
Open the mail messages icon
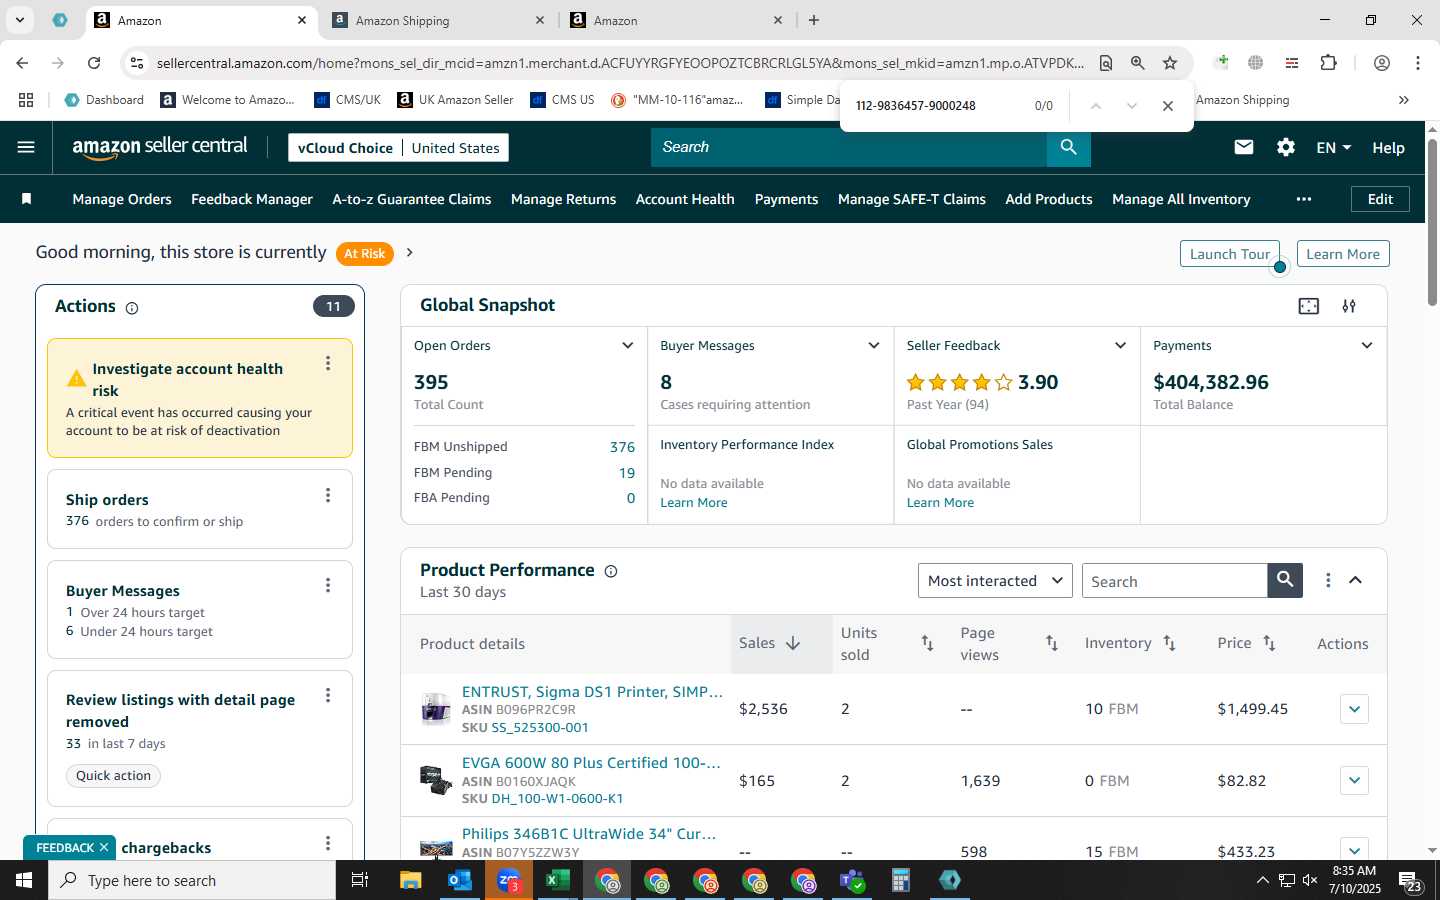pos(1243,148)
